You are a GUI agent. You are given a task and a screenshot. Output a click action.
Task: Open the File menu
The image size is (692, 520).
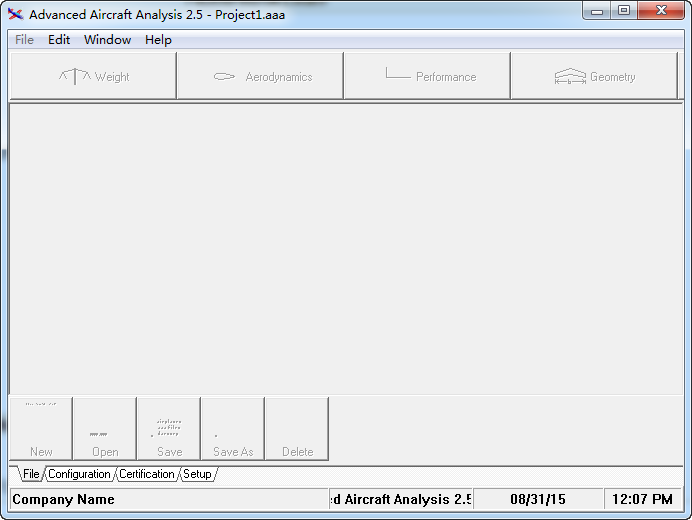point(24,40)
